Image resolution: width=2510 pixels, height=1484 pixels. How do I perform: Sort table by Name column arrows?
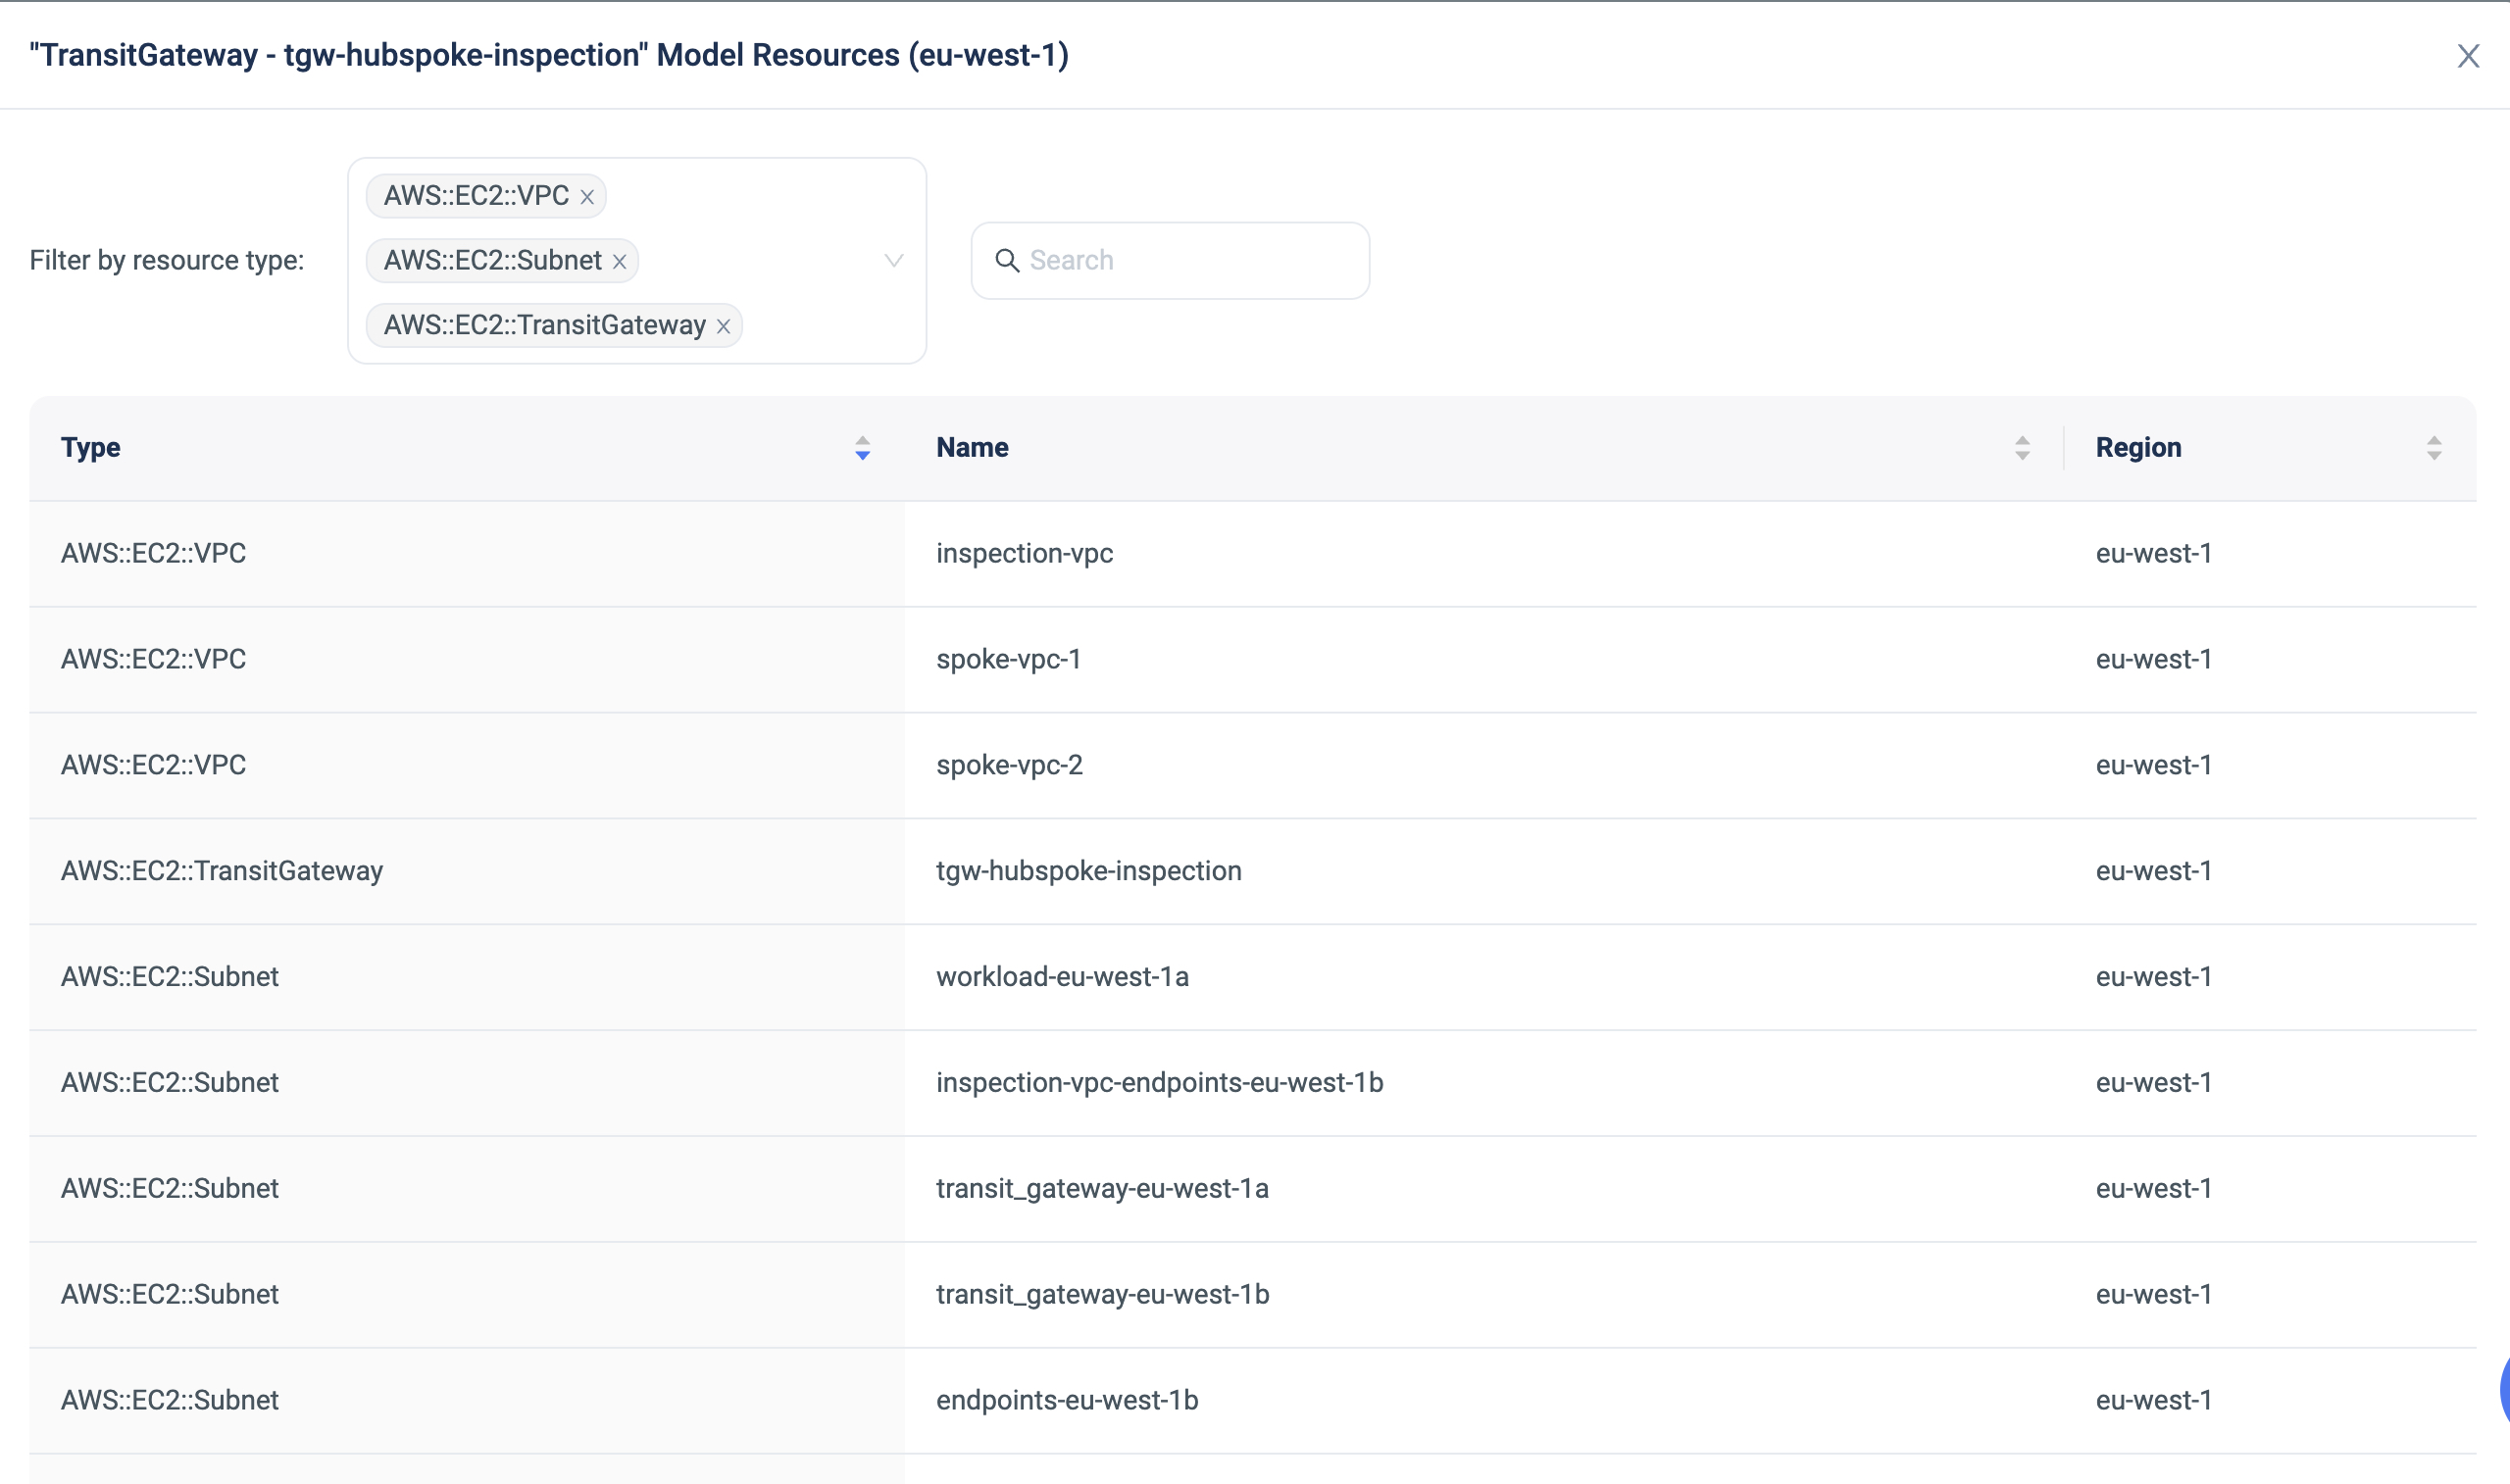pos(2022,448)
